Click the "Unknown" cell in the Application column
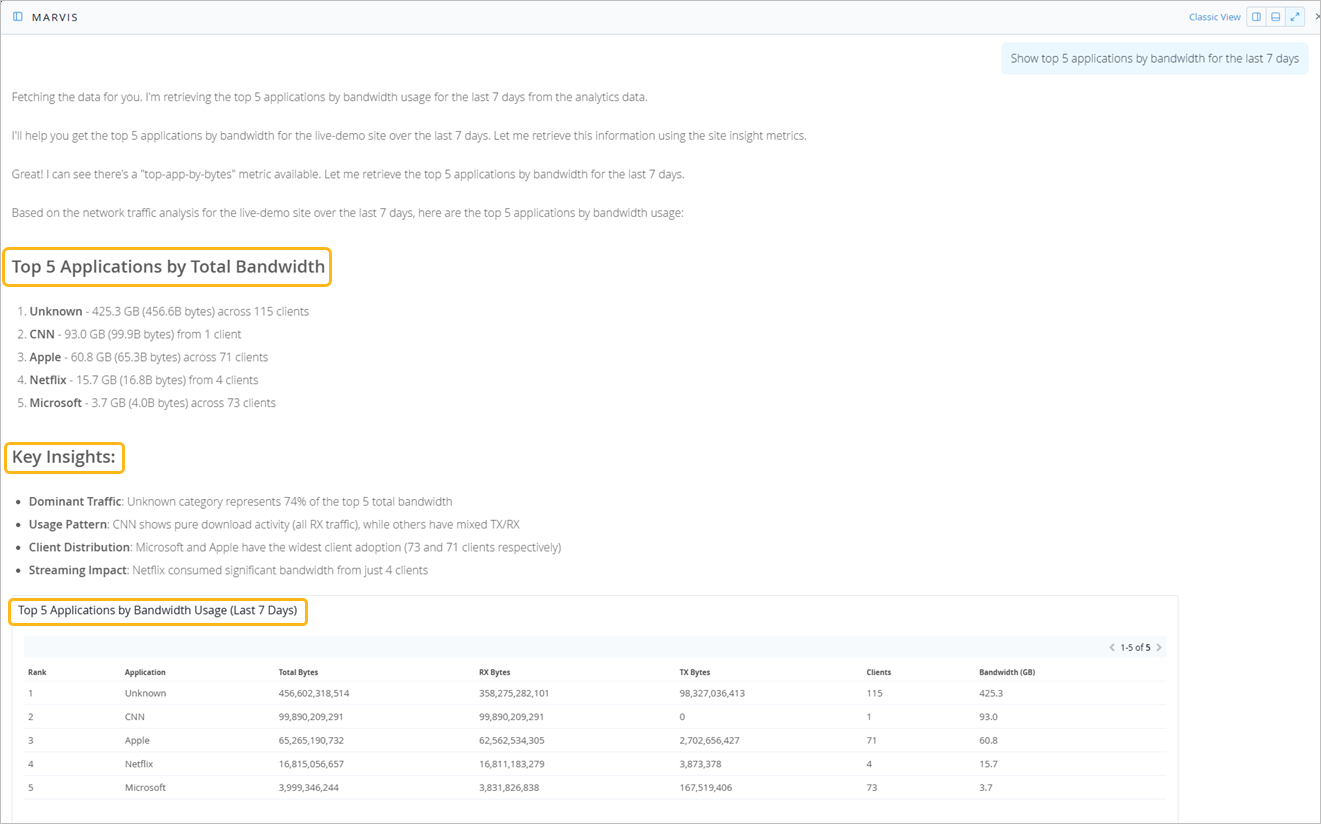Screen dimensions: 1321x824 tap(145, 693)
